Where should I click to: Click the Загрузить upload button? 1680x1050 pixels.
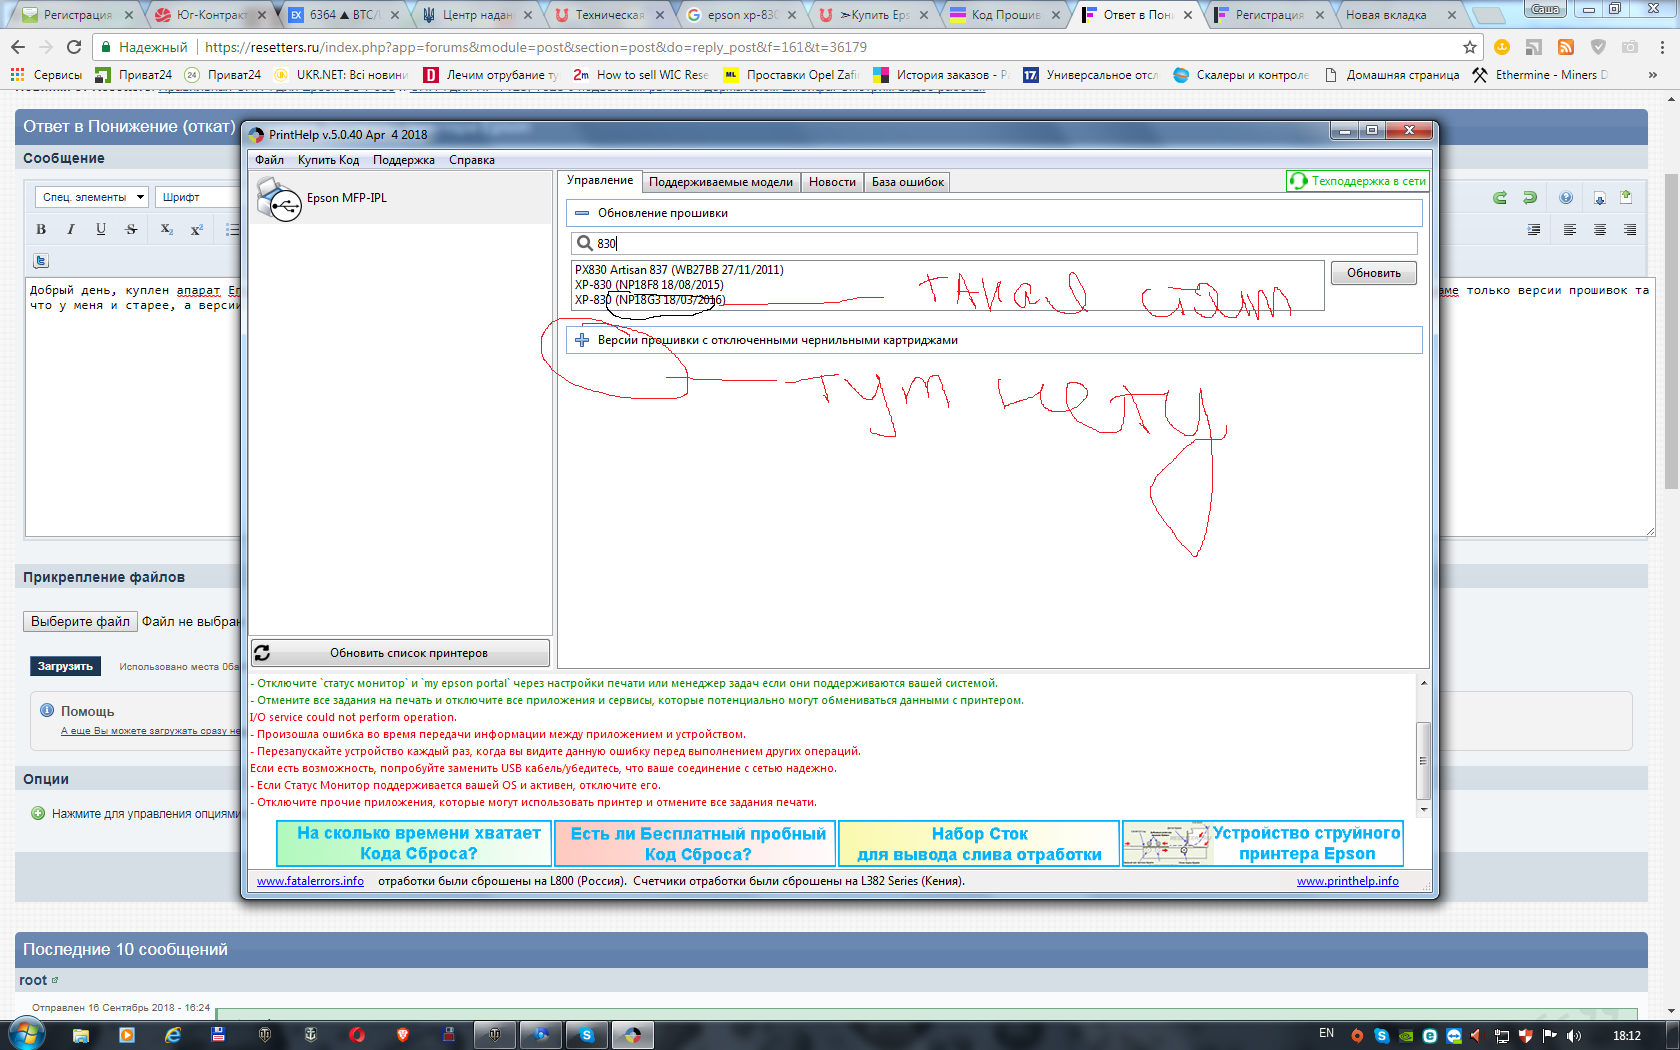[65, 666]
